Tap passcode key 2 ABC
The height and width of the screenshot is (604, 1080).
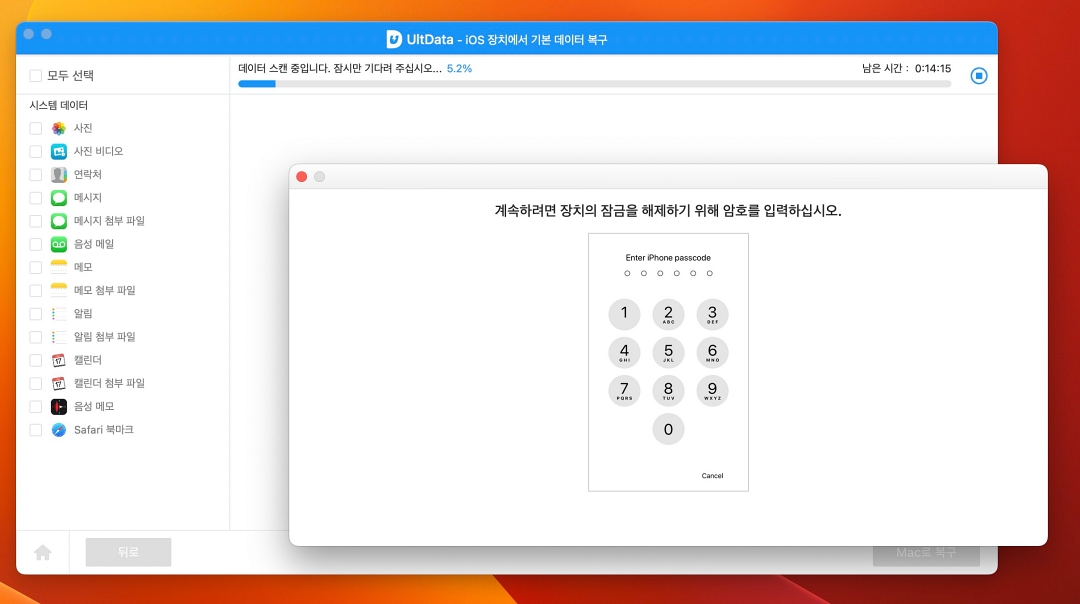point(668,314)
